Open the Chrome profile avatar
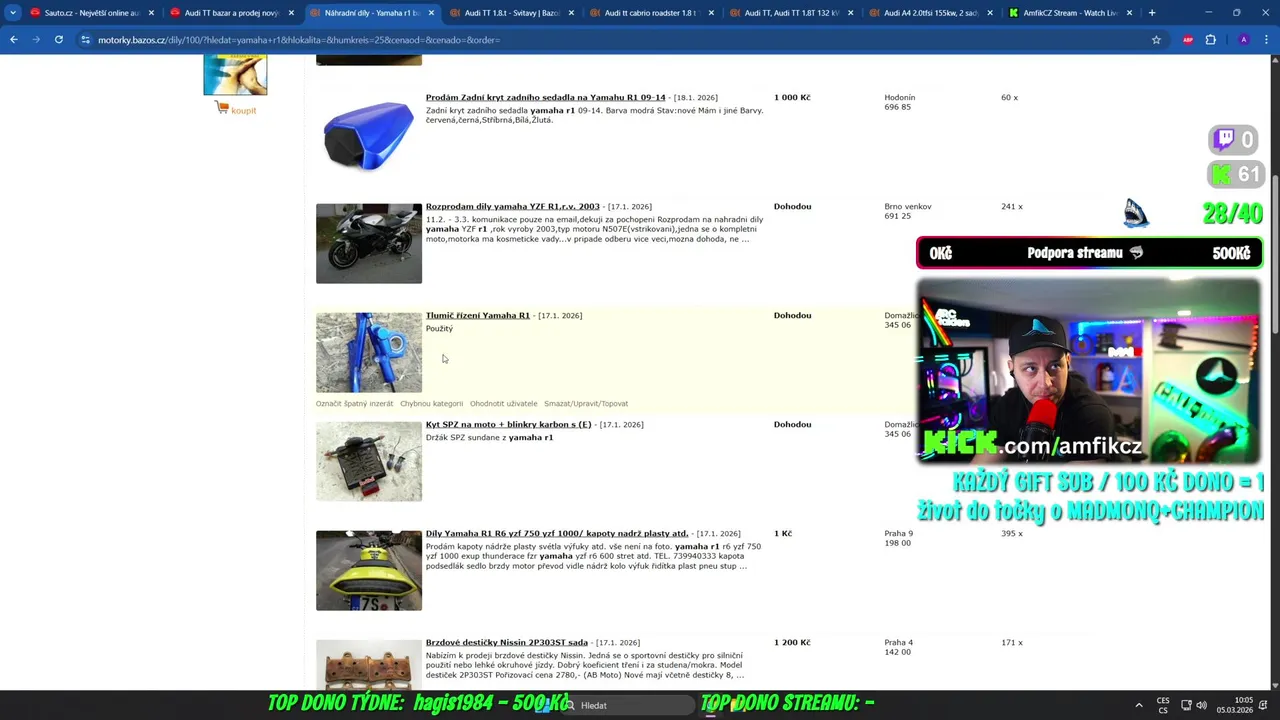Image resolution: width=1280 pixels, height=720 pixels. pyautogui.click(x=1243, y=40)
